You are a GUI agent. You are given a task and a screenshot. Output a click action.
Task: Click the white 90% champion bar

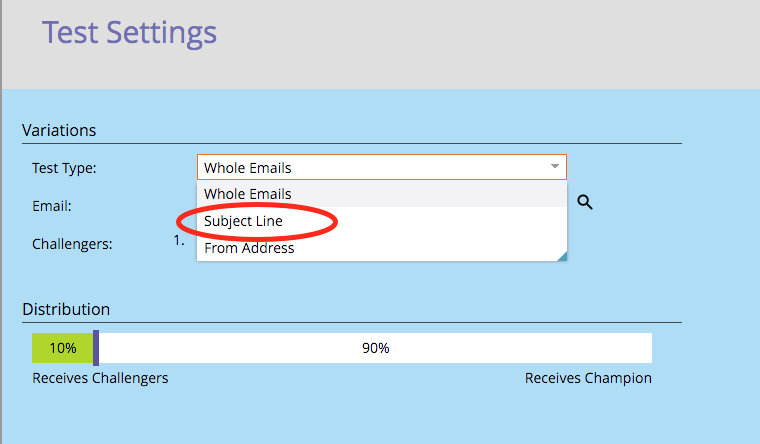pos(376,348)
